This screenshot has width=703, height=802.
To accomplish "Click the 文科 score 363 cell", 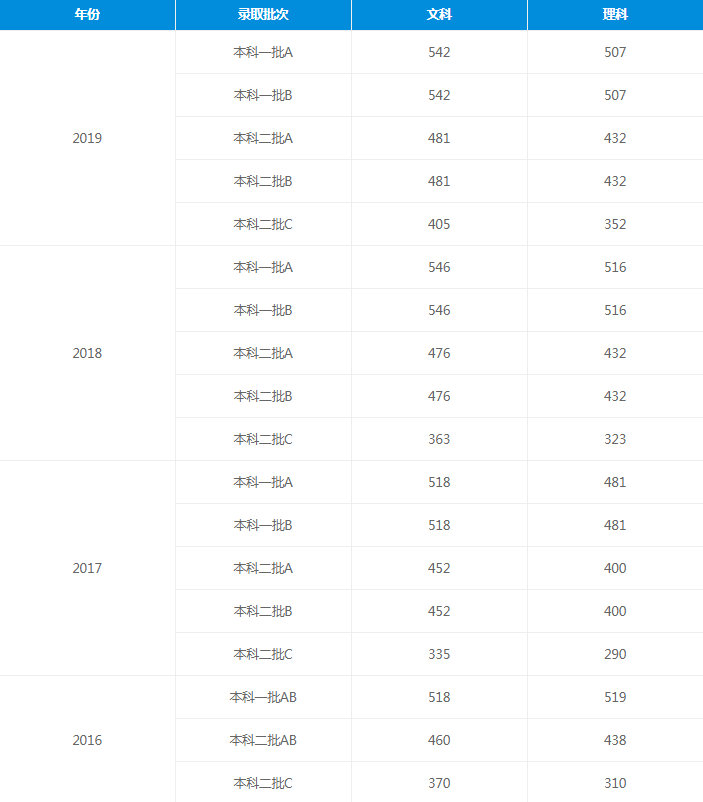I will [x=439, y=439].
